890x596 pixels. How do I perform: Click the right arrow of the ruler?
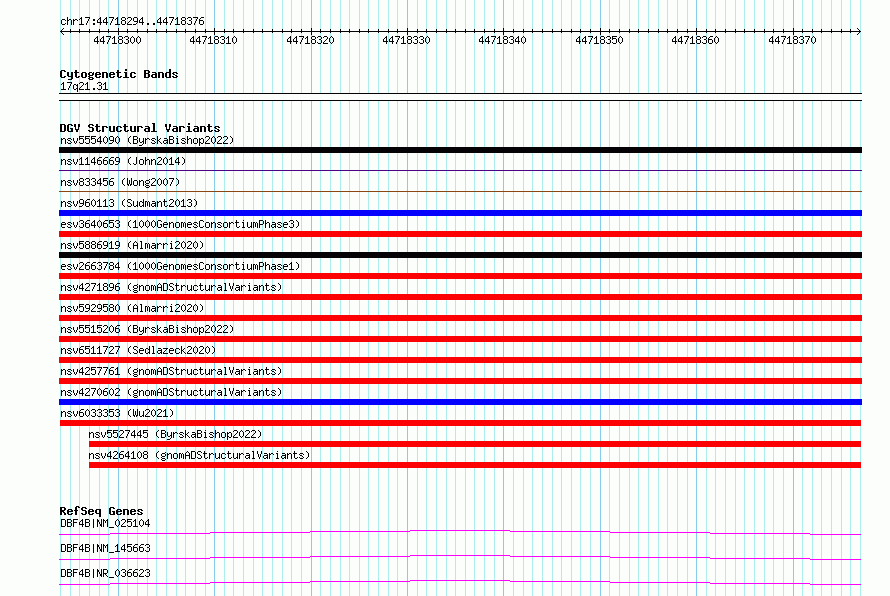pyautogui.click(x=859, y=31)
